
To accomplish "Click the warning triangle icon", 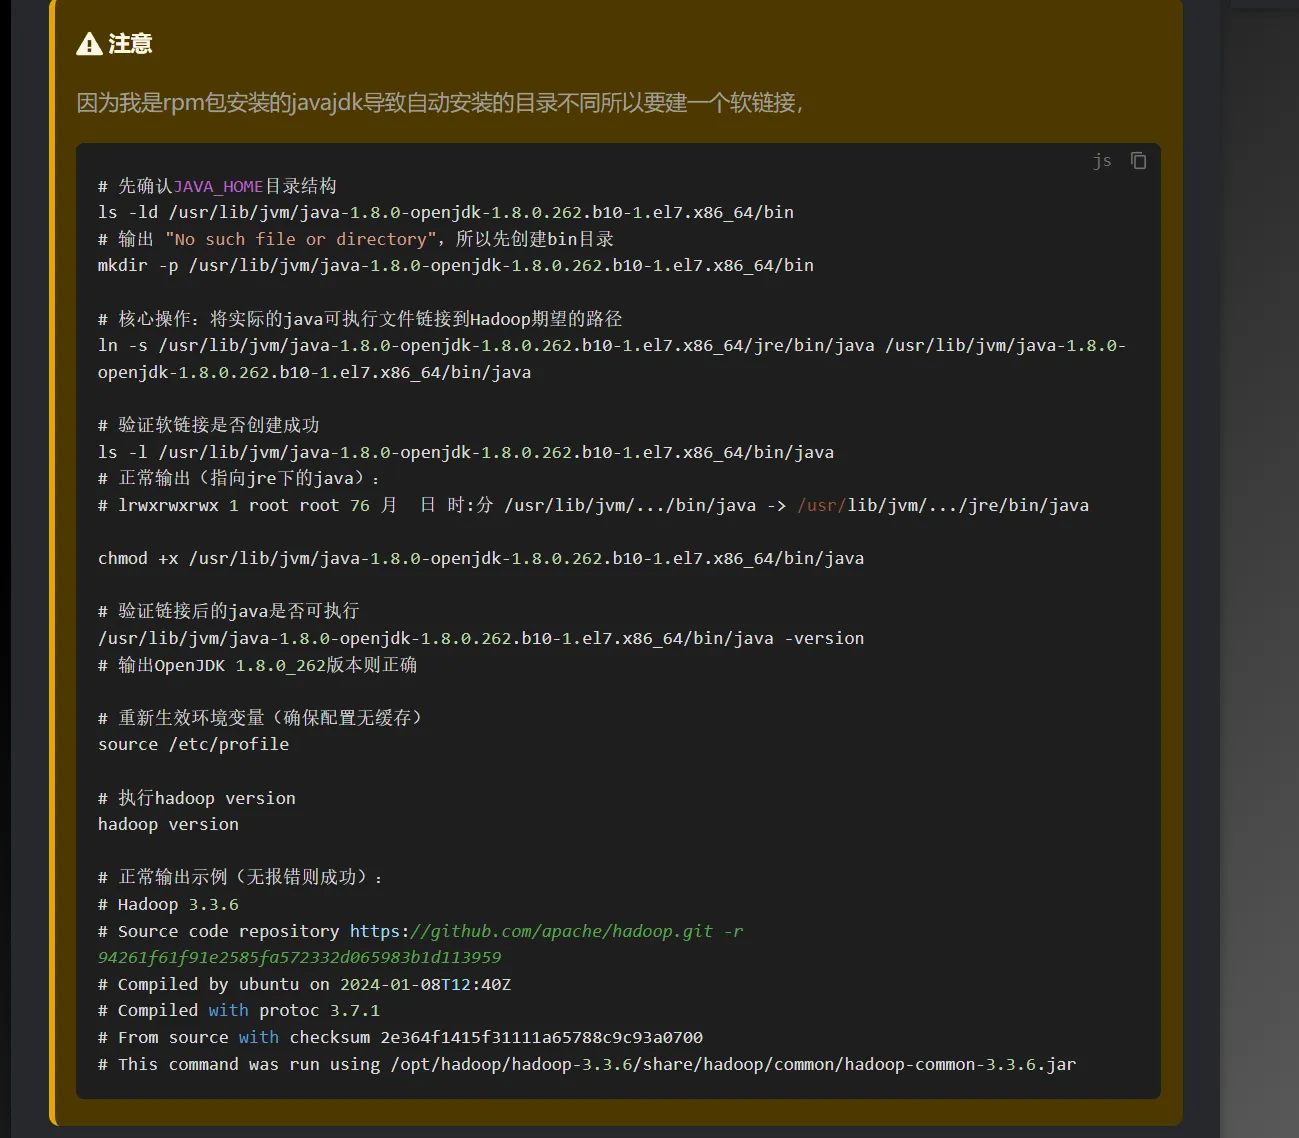I will 89,44.
